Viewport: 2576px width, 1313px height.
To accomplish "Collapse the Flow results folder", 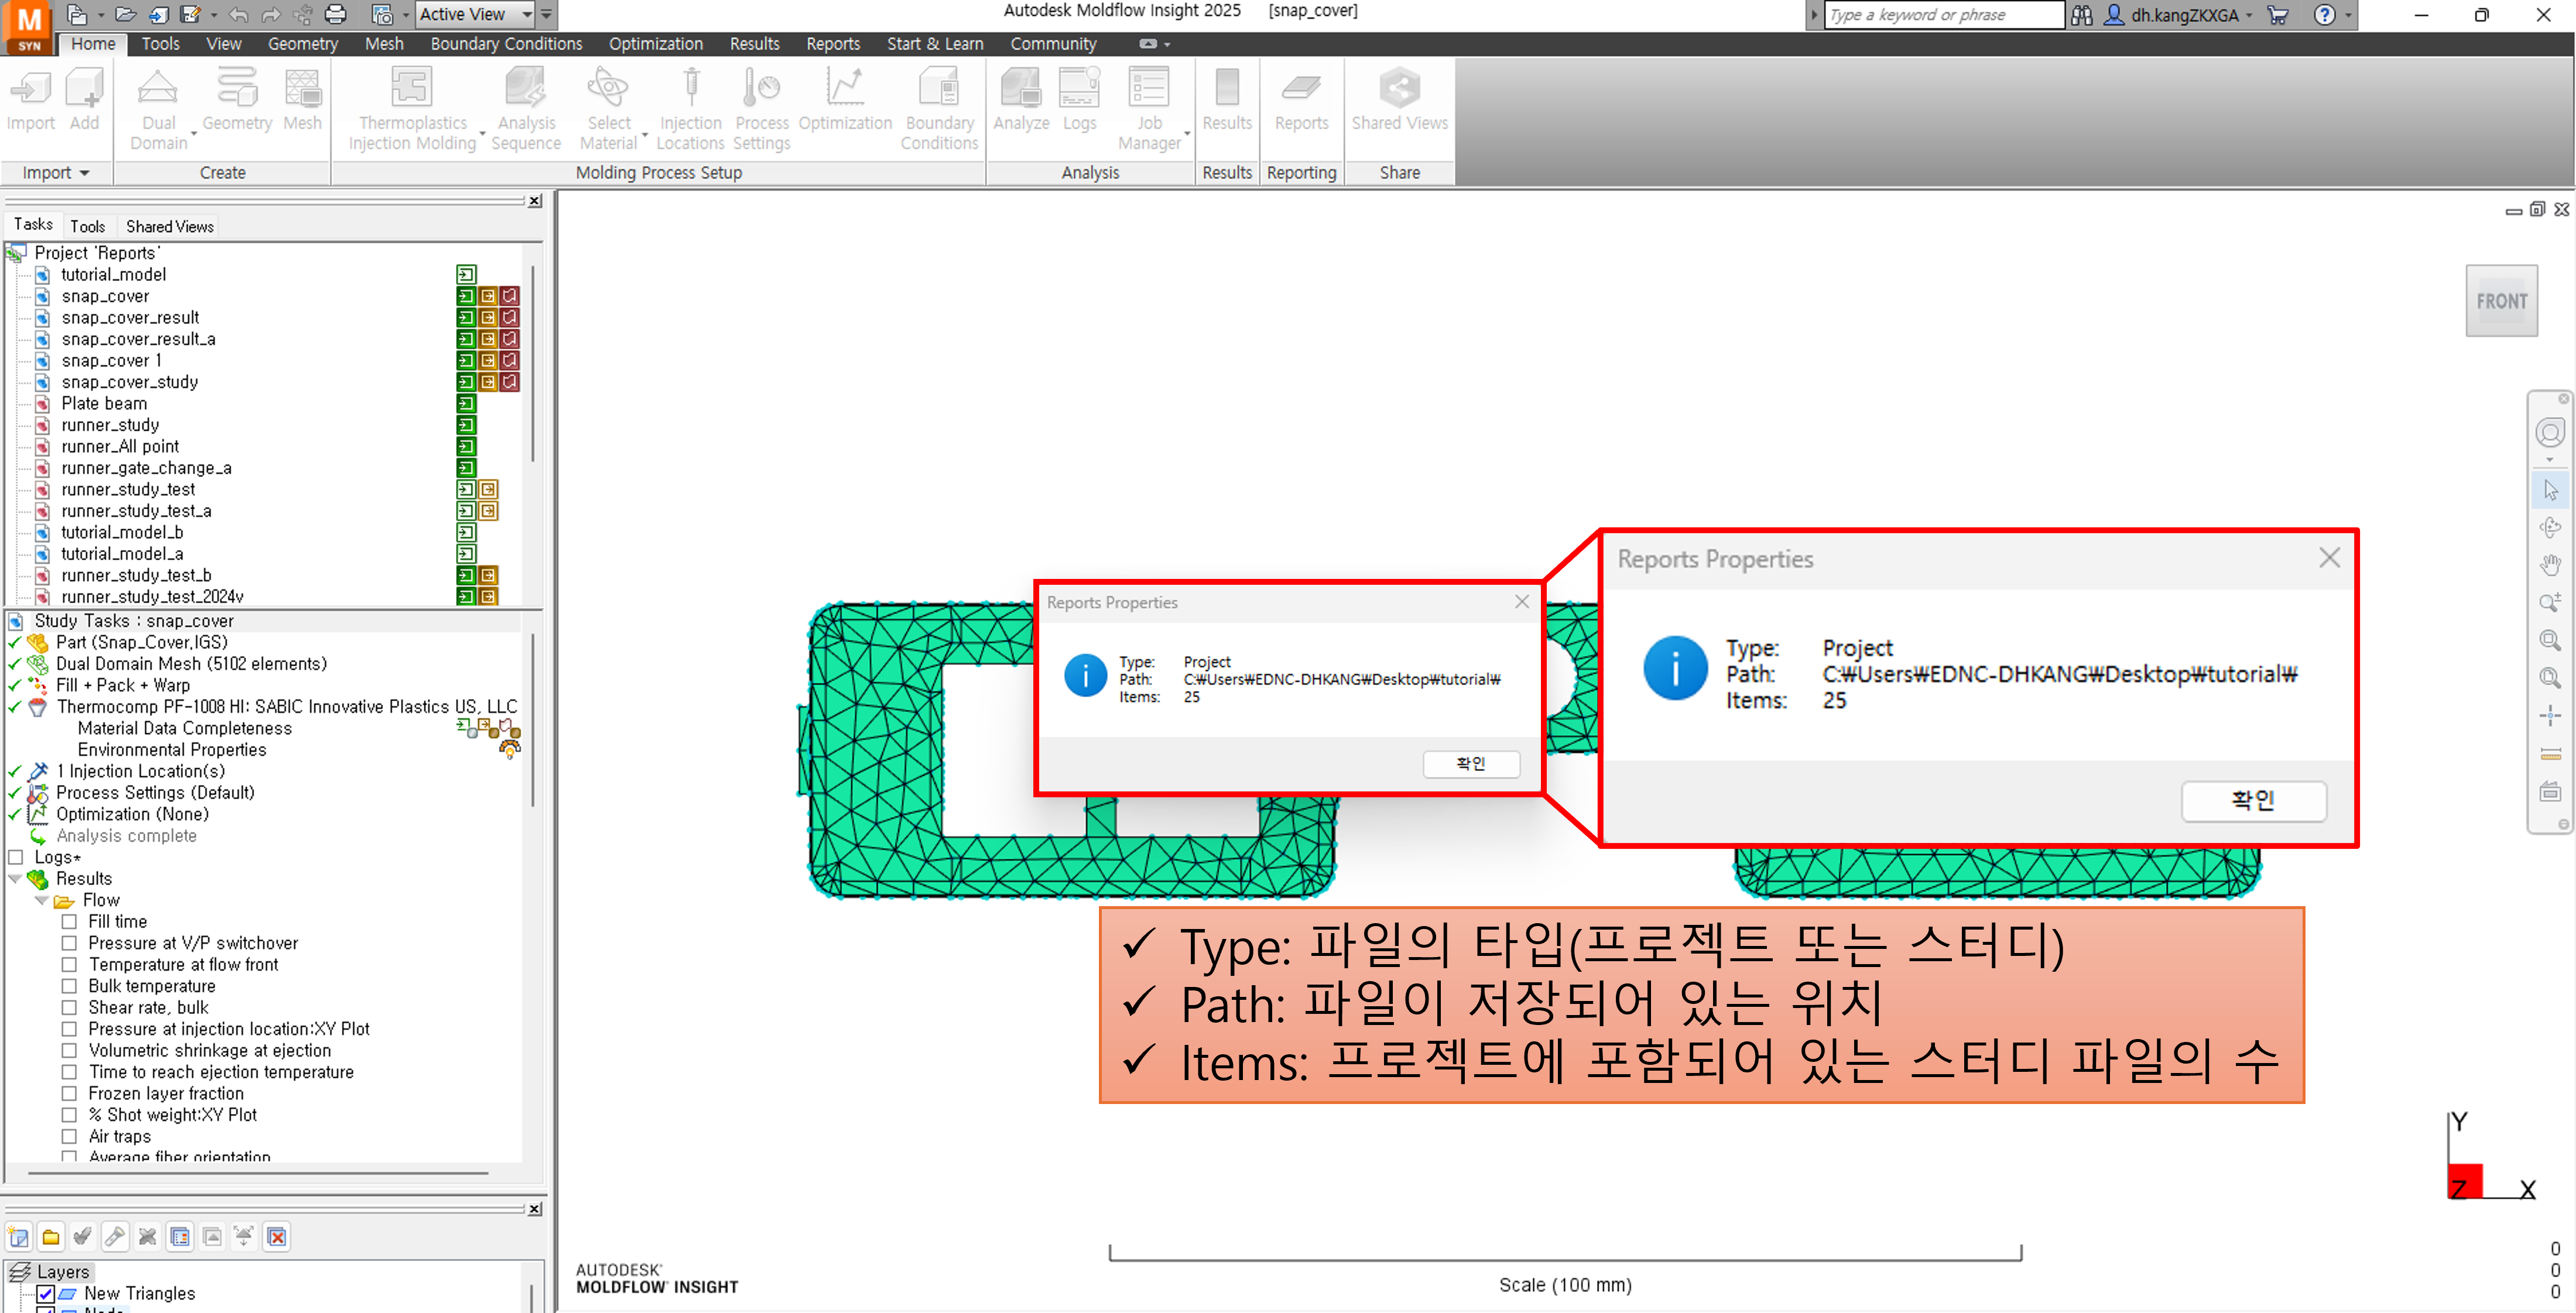I will pos(41,900).
